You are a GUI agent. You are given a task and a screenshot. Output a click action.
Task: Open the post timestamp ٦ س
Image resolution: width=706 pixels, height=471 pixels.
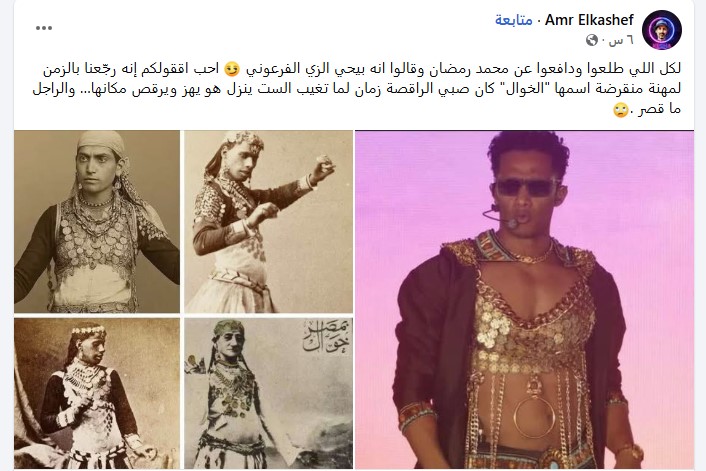(621, 41)
